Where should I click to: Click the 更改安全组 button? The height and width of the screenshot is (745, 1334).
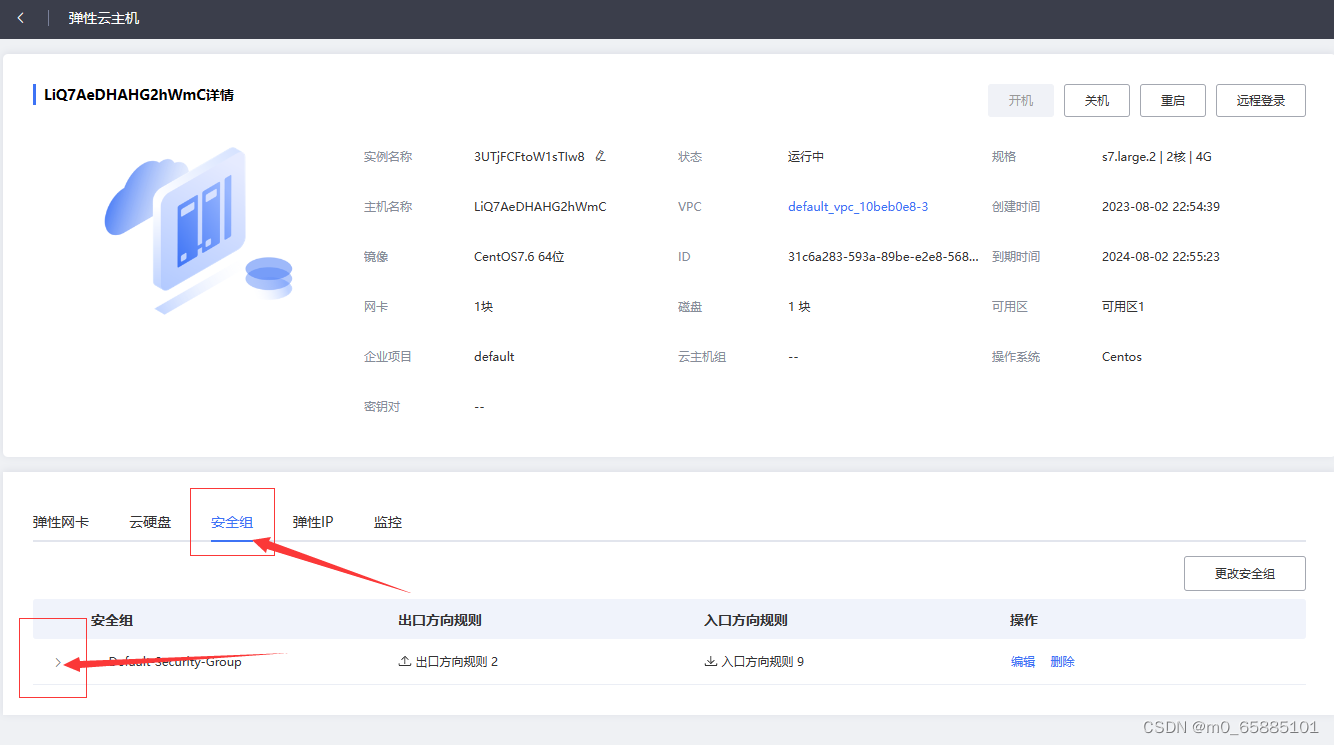click(1245, 574)
